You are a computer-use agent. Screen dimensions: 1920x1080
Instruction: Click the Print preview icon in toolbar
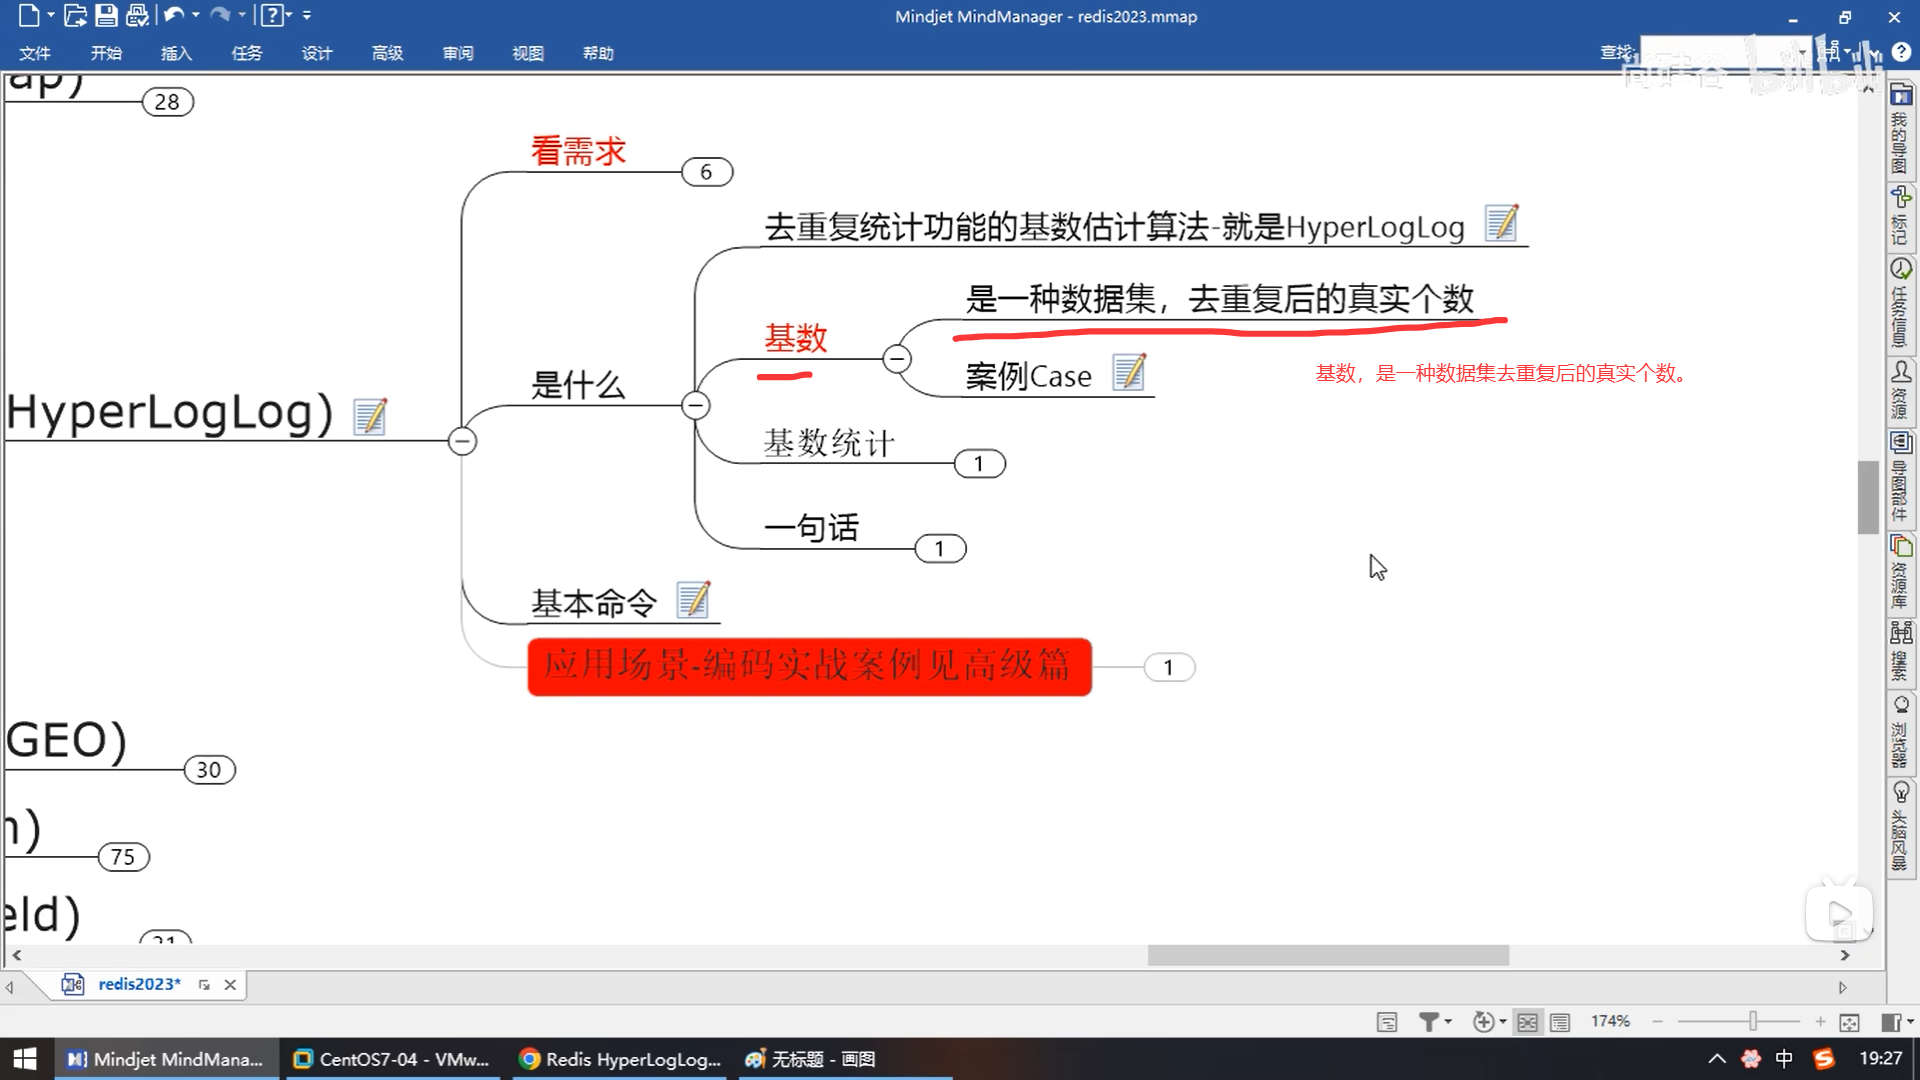click(137, 15)
